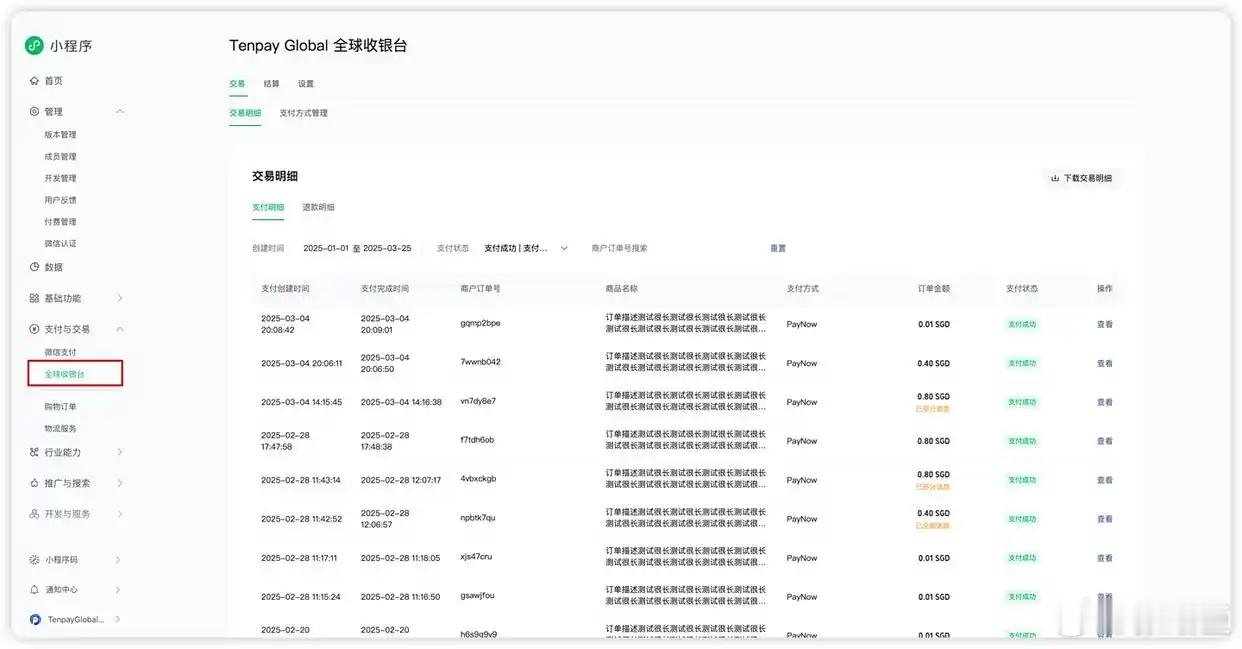Screen dimensions: 1242x649
Task: Click the 开发与服务 icon in the sidebar
Action: pos(35,514)
